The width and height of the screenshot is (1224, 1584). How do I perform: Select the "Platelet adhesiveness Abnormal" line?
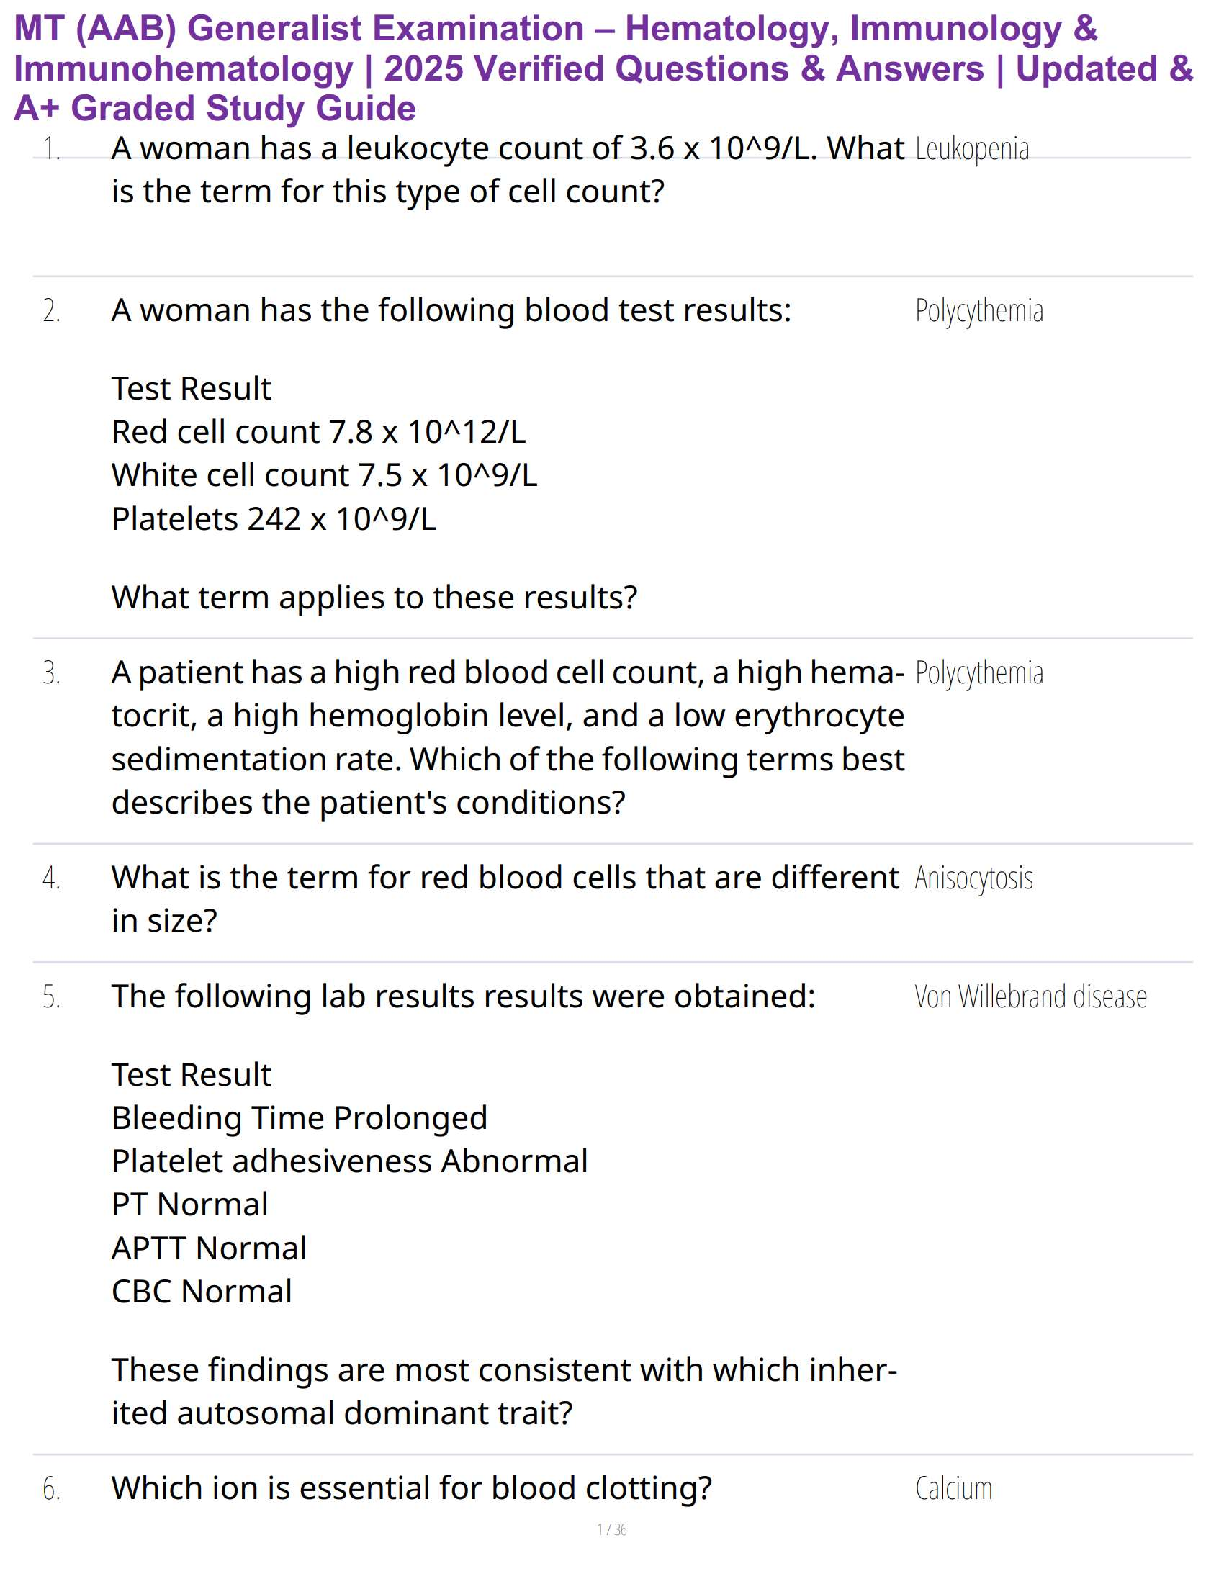point(349,1161)
